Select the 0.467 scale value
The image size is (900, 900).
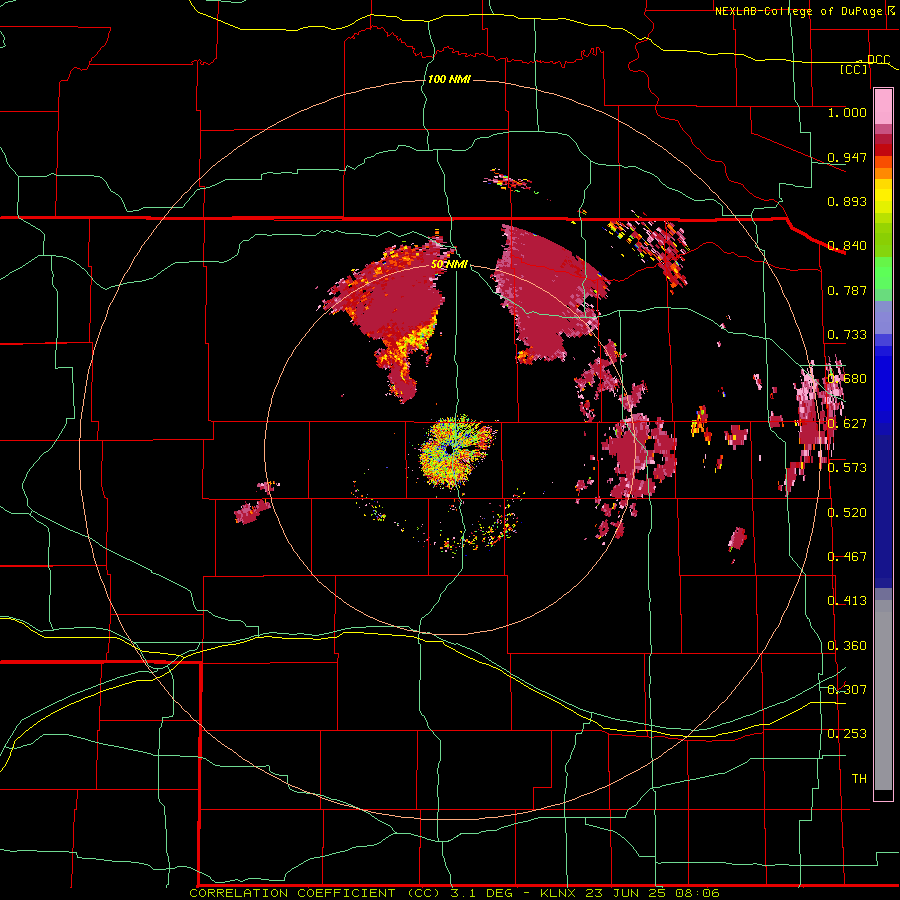click(x=847, y=557)
